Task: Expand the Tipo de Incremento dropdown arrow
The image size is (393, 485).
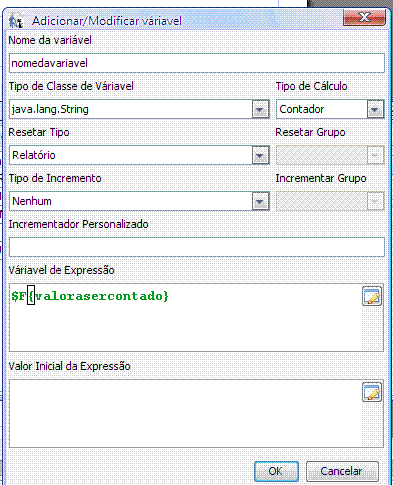Action: [260, 201]
